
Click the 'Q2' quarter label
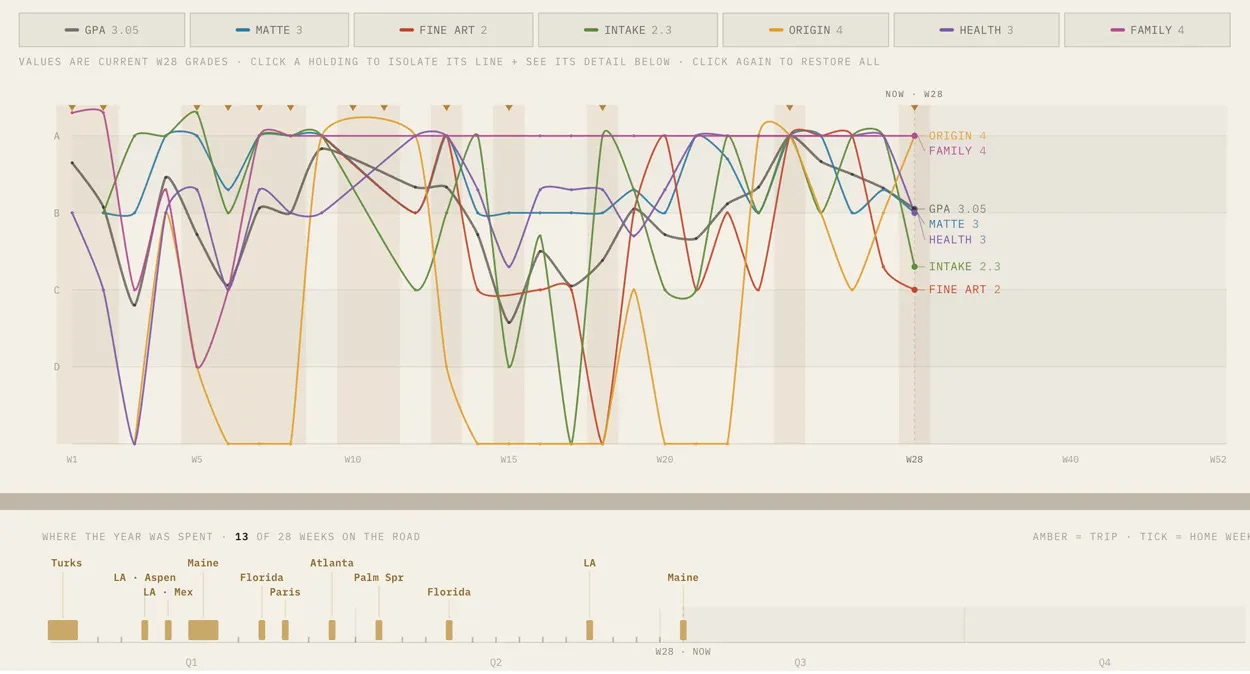pos(496,663)
